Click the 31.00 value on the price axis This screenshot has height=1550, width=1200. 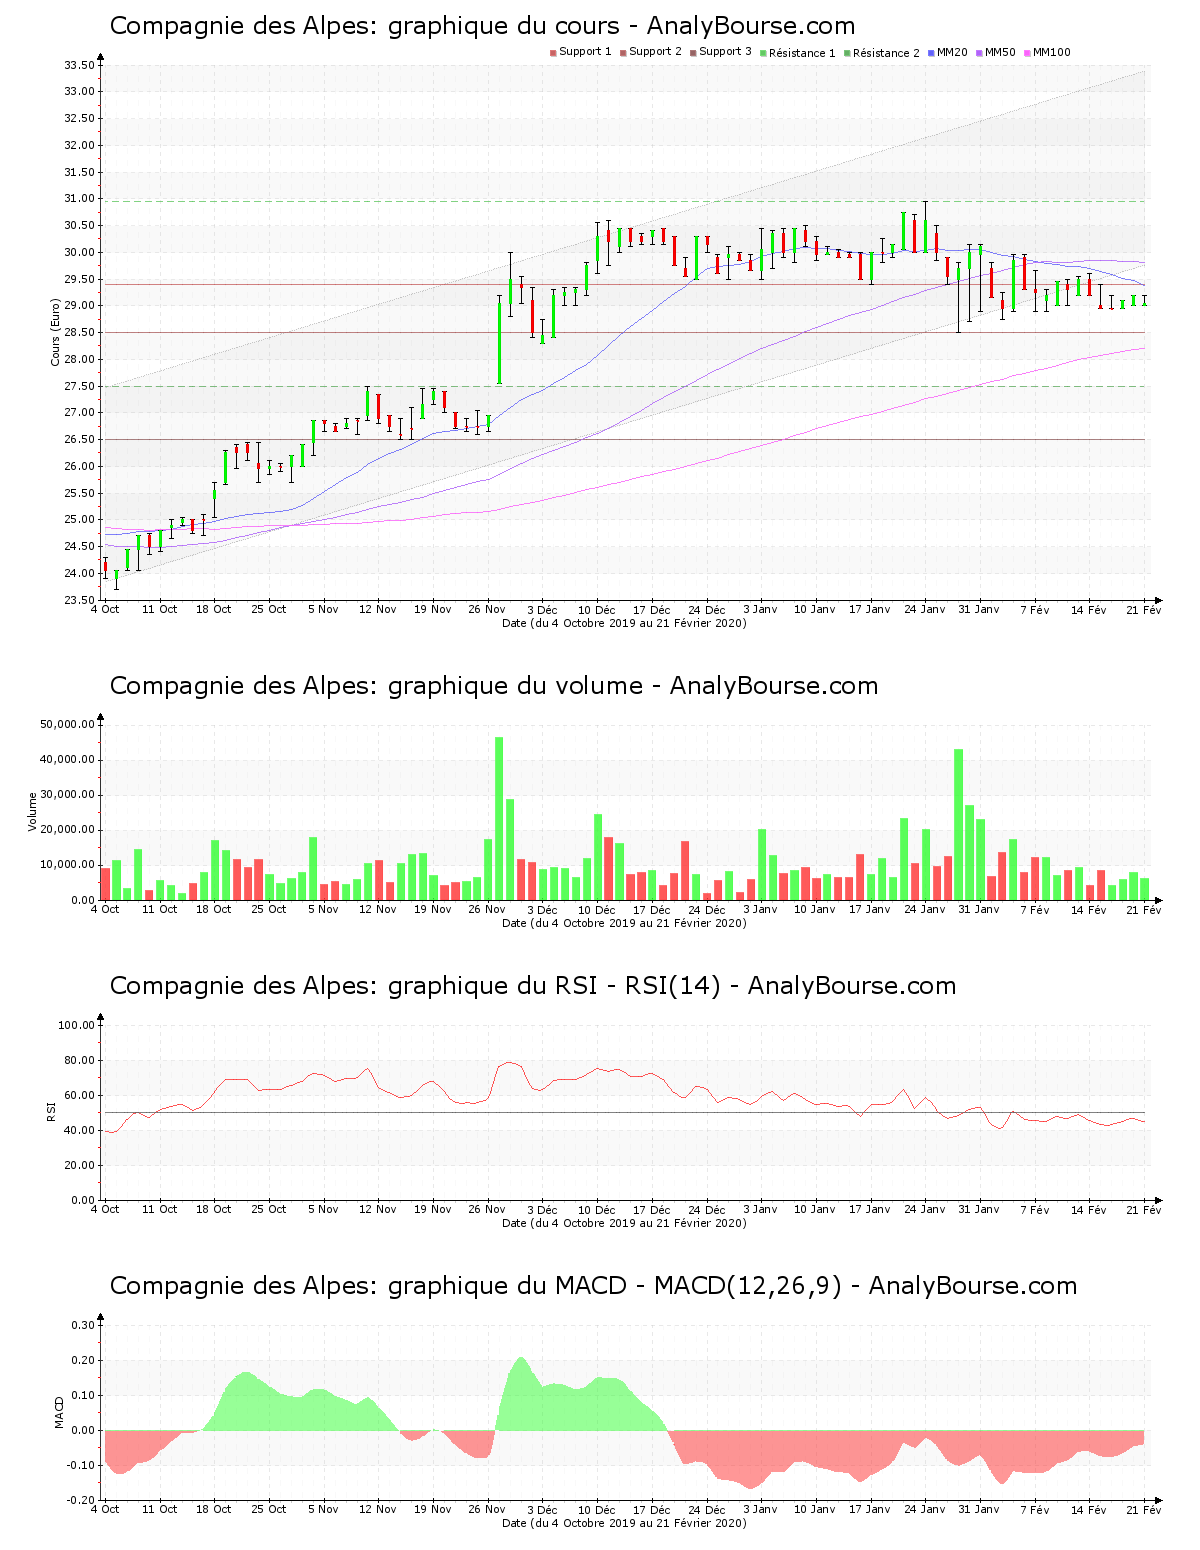(x=79, y=199)
